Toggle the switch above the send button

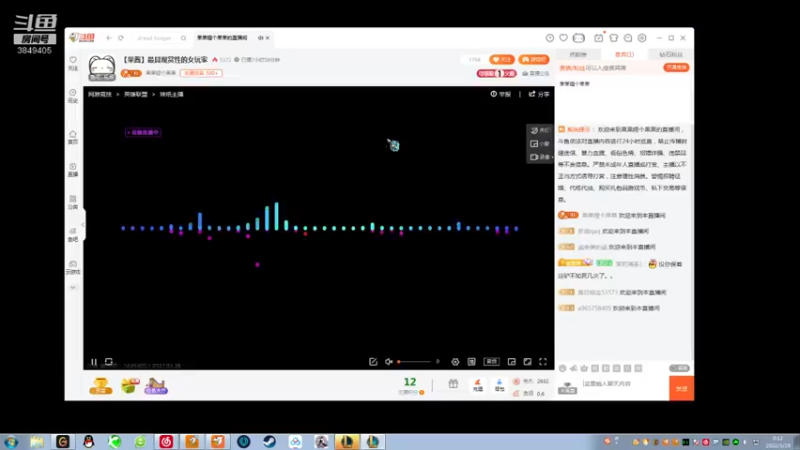click(679, 368)
